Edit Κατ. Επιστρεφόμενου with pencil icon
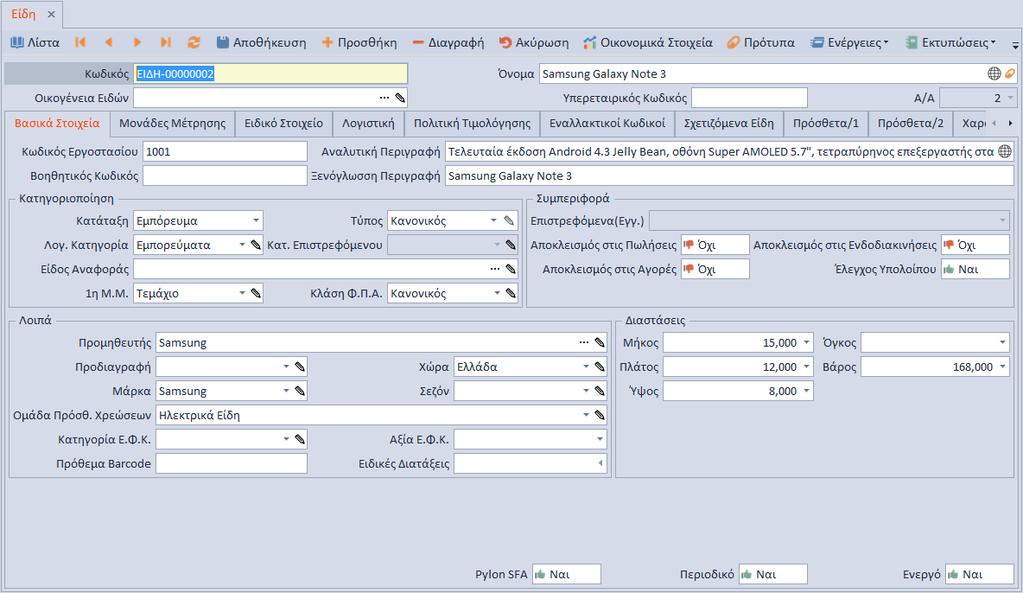The width and height of the screenshot is (1023, 593). click(x=510, y=245)
